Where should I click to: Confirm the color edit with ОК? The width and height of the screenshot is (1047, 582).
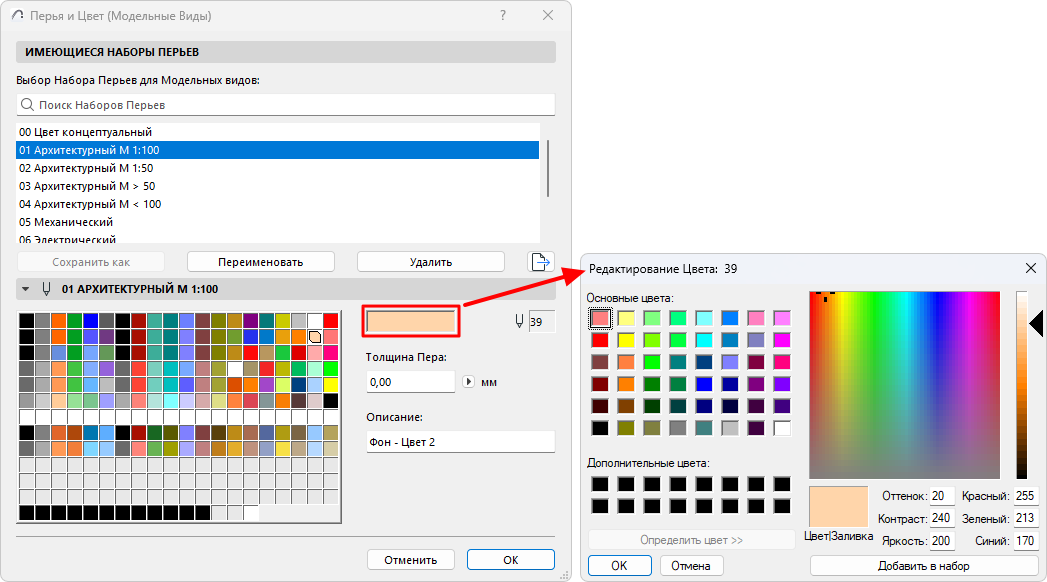coord(619,565)
